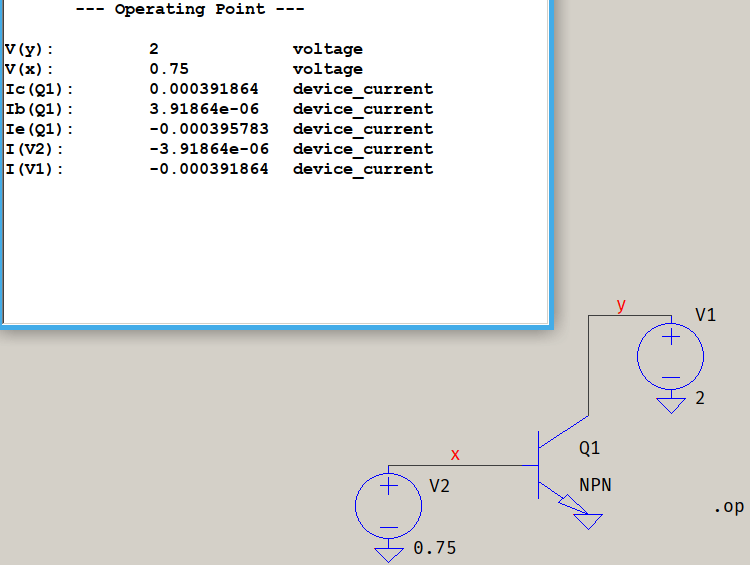The image size is (750, 565).
Task: Select the I(V1) row label
Action: pyautogui.click(x=33, y=169)
